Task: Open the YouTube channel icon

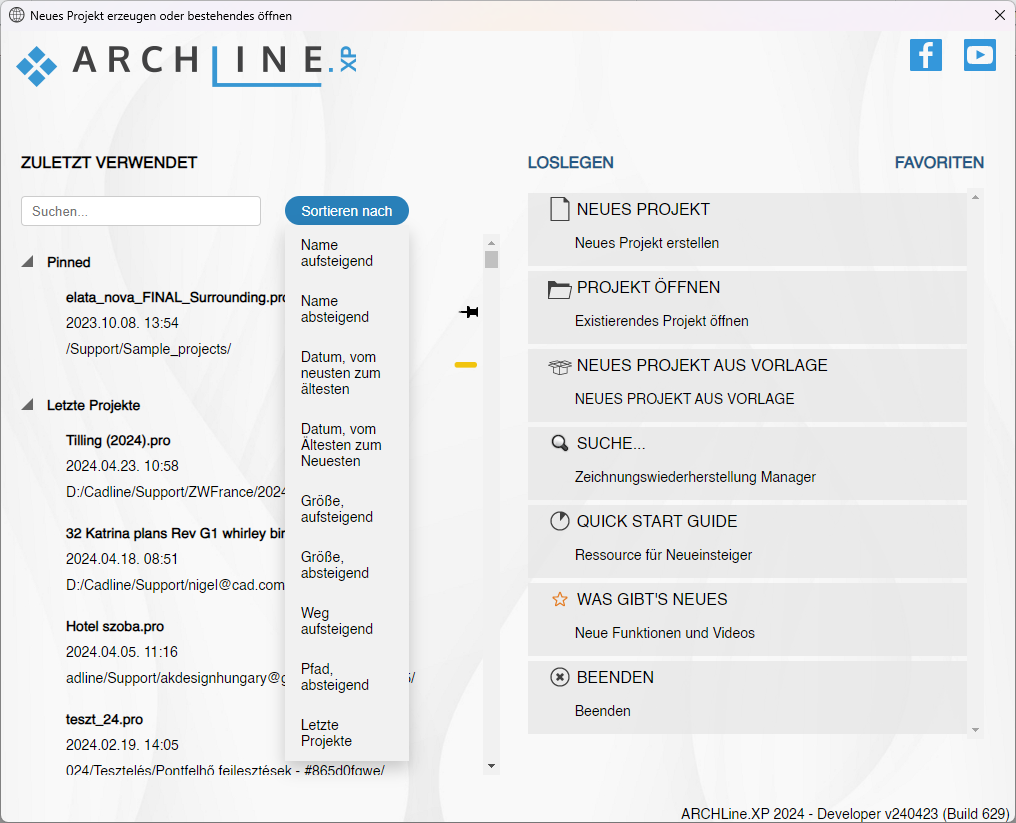Action: click(x=979, y=55)
